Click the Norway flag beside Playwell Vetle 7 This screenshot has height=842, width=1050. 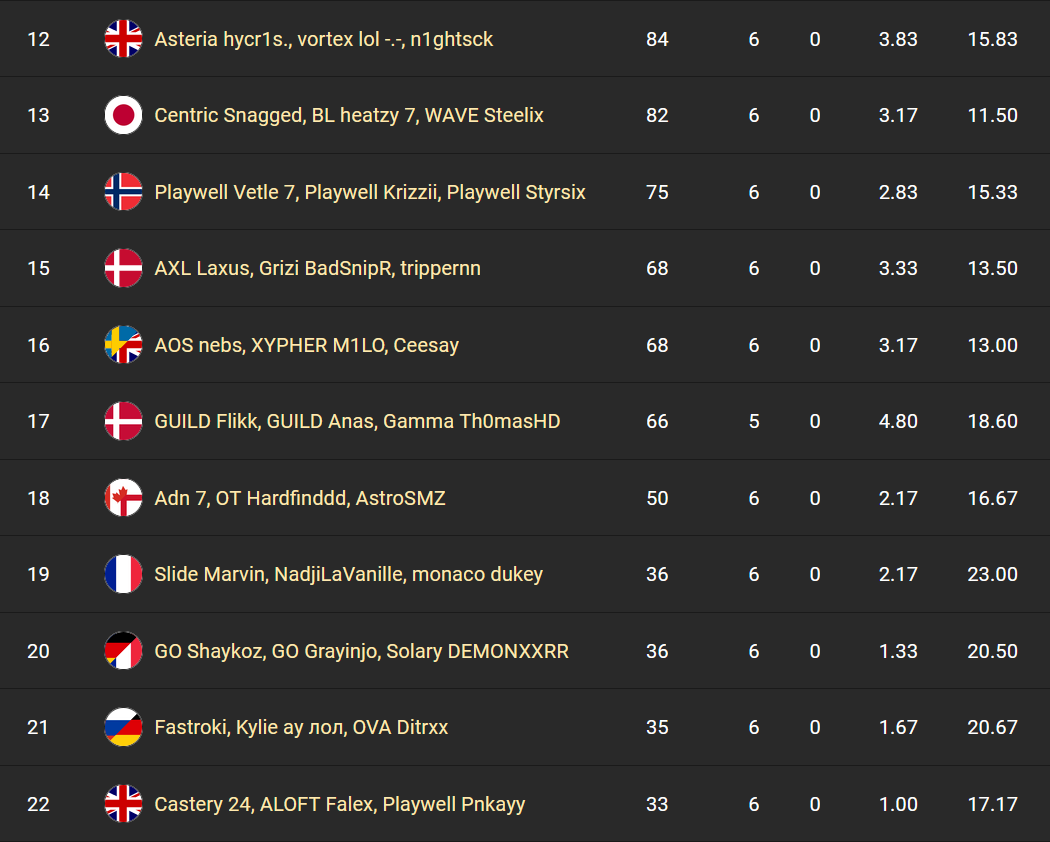(x=123, y=192)
